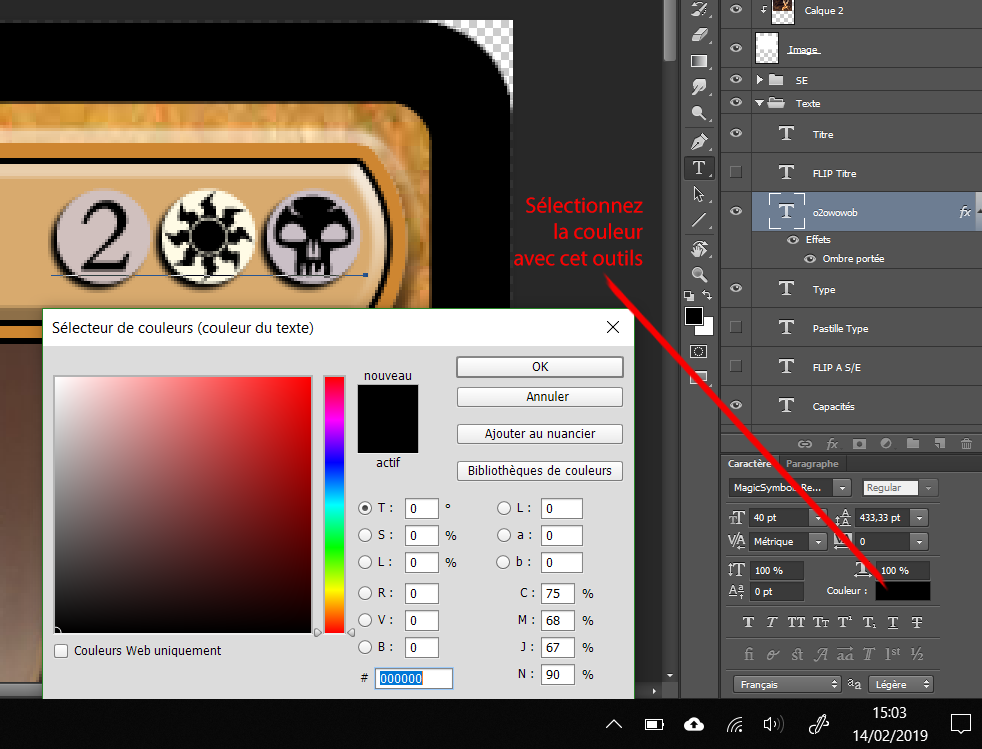Click the Ajouter au nuancier button

540,434
